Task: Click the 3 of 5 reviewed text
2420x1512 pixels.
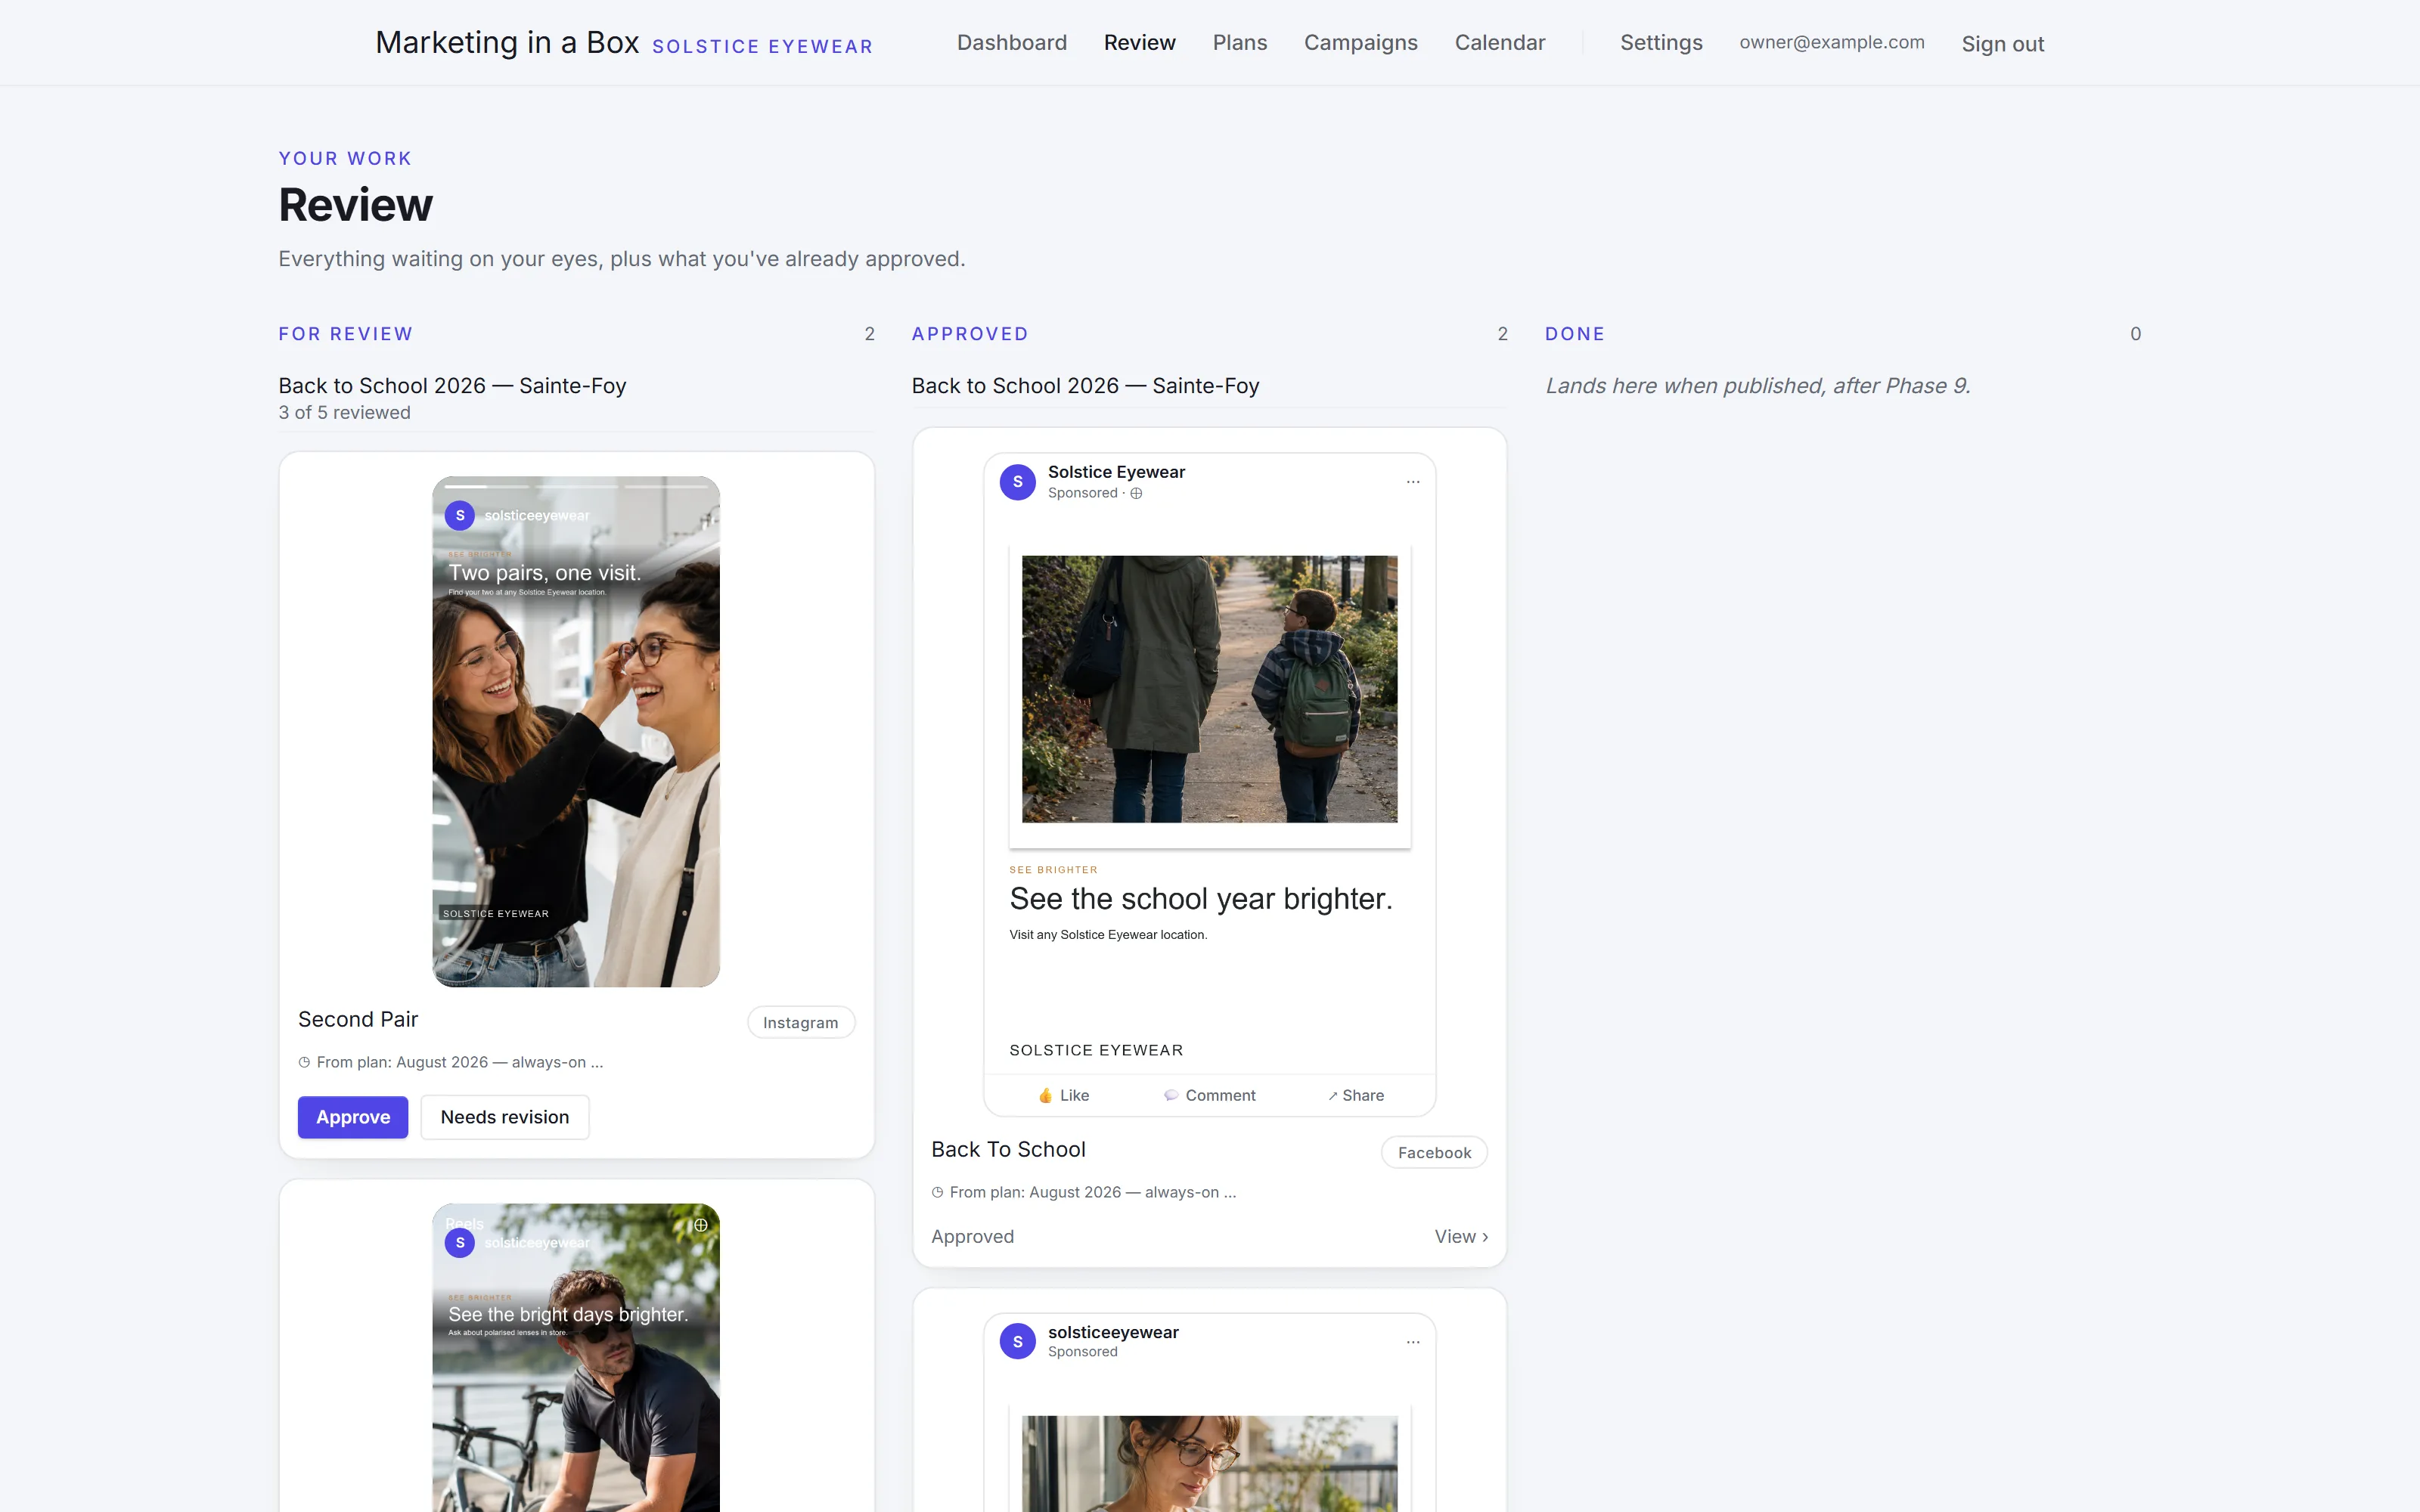Action: pos(344,412)
